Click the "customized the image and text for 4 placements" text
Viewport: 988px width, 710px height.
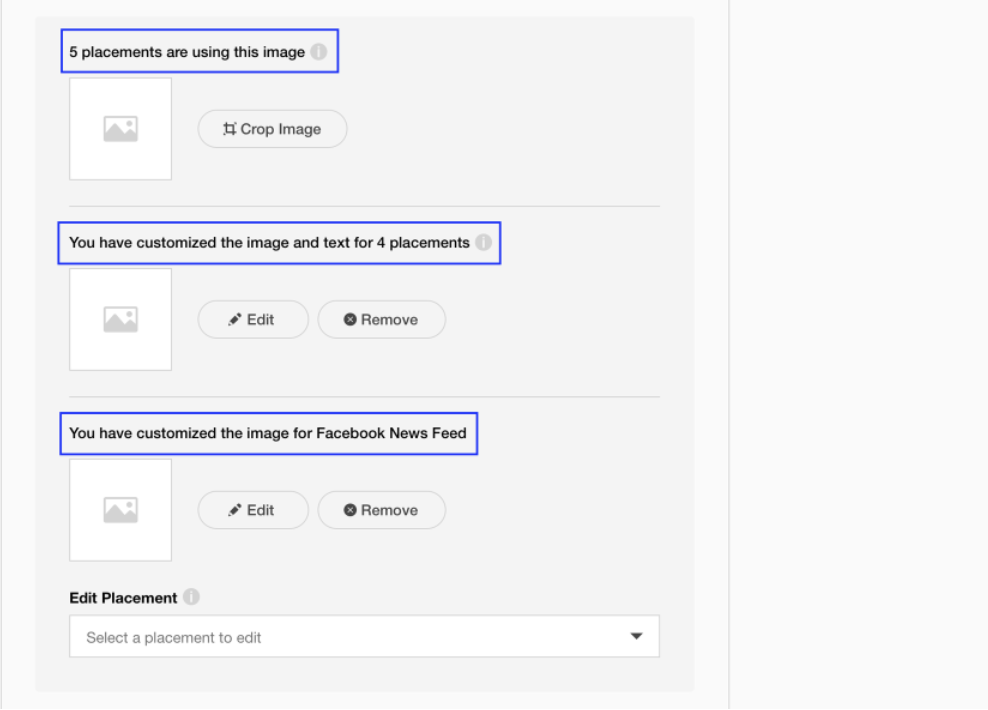pyautogui.click(x=268, y=242)
